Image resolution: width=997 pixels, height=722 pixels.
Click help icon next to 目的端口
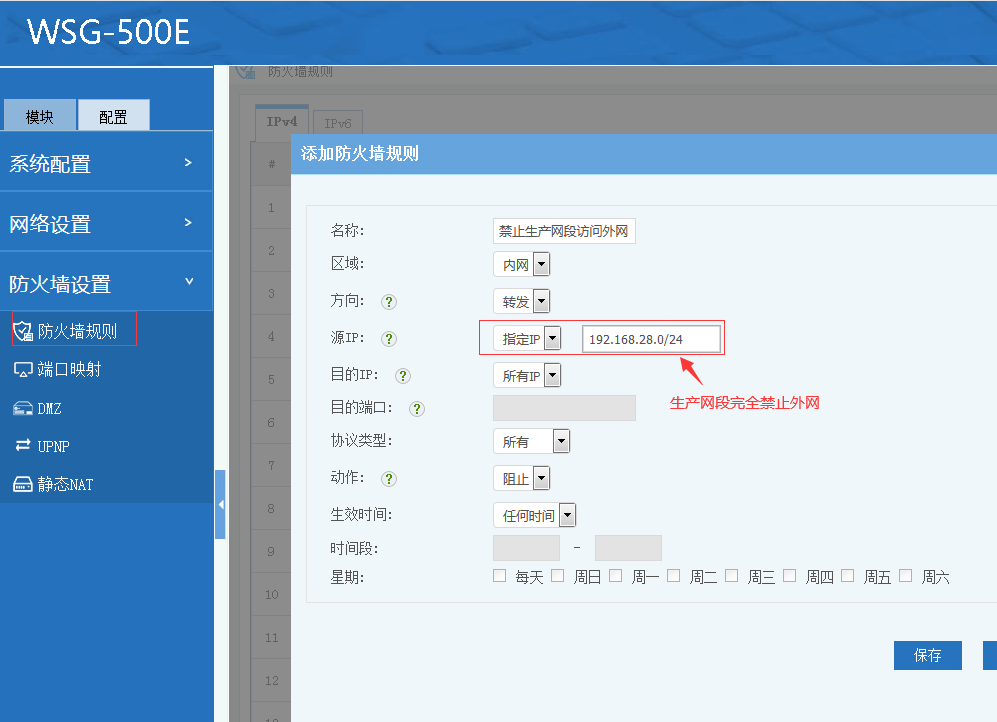[417, 408]
